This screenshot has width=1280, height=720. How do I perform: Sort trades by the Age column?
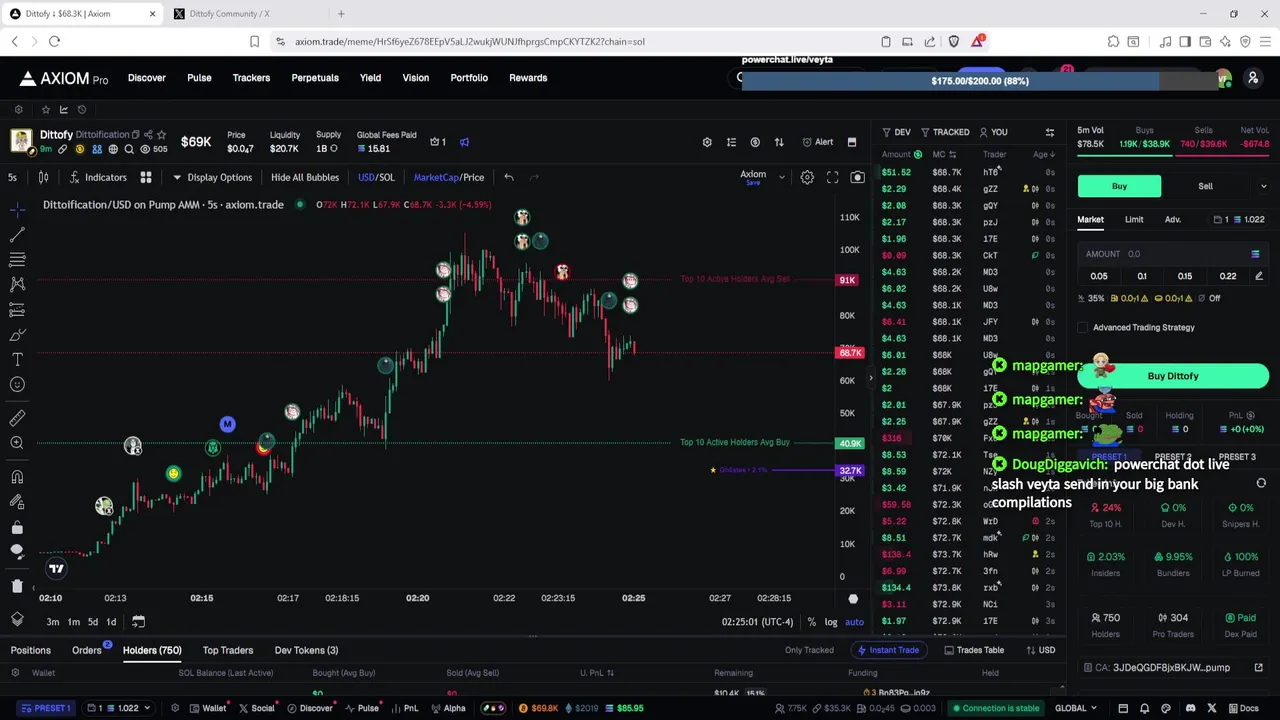click(1044, 154)
